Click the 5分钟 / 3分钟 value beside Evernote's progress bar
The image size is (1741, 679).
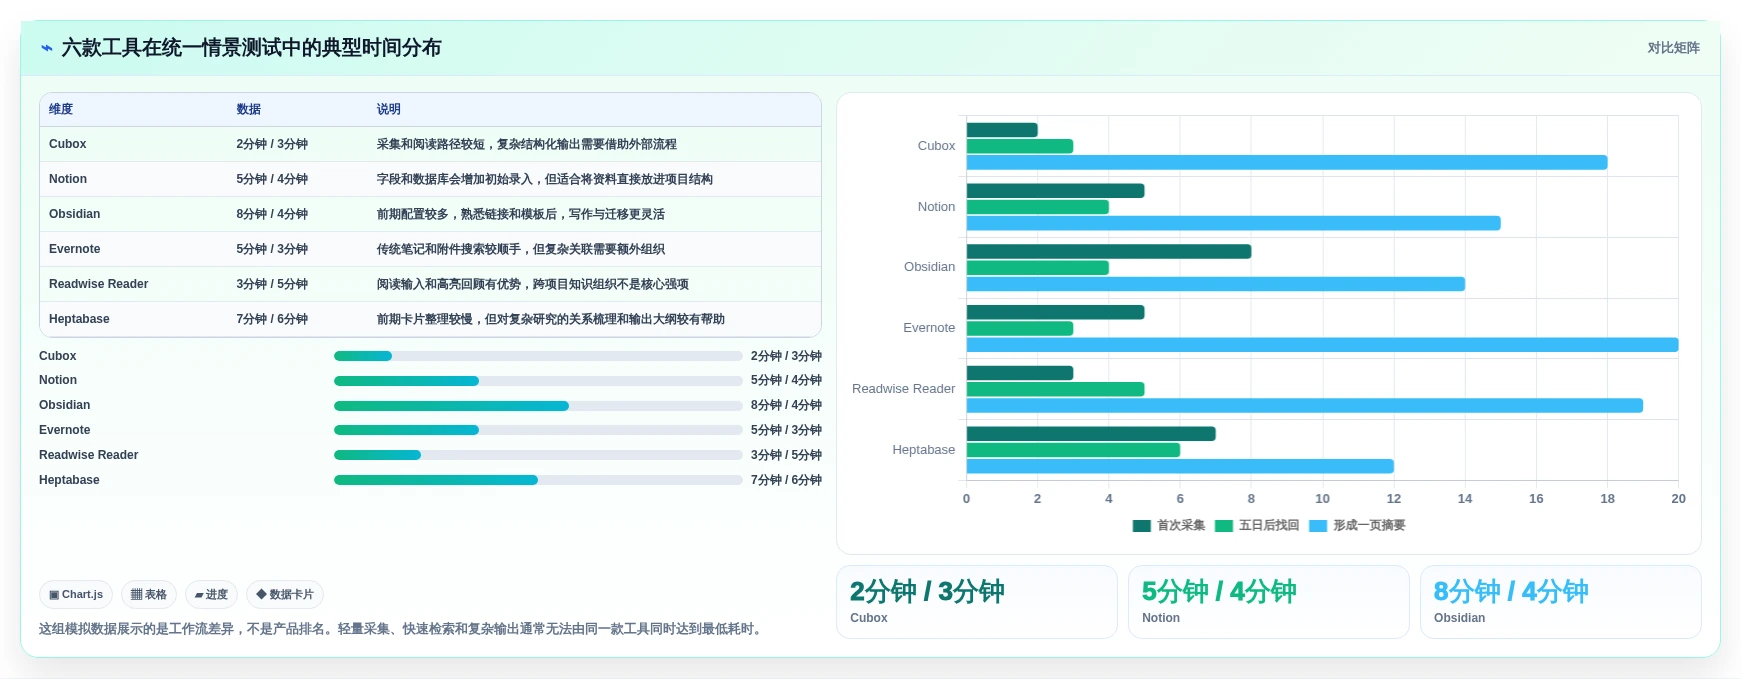786,430
